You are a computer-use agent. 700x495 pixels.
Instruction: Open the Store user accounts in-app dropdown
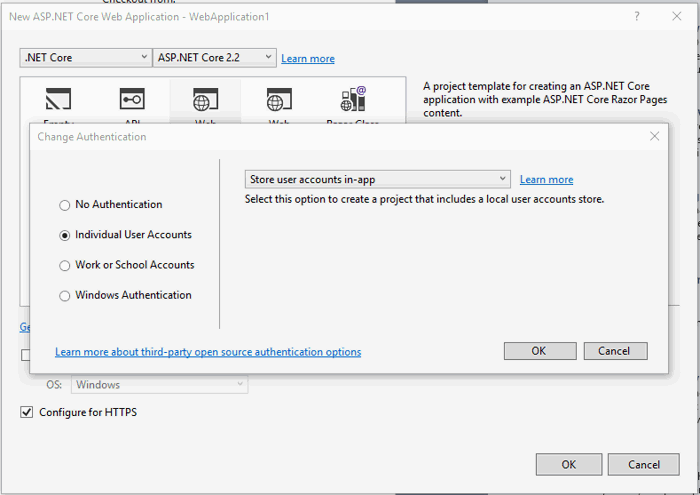[x=377, y=179]
